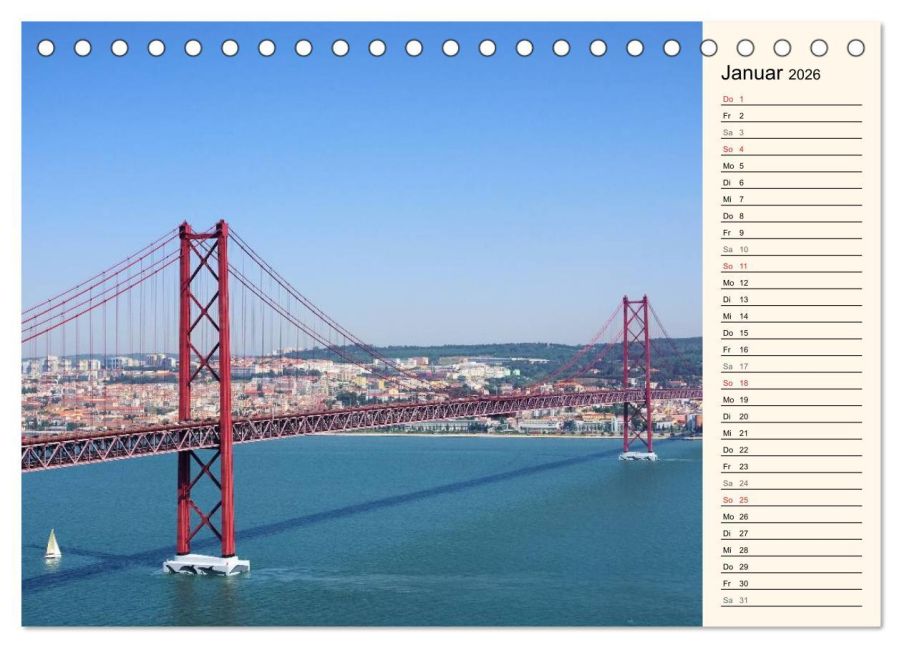Click the last binding hole at right
This screenshot has width=902, height=648.
tap(855, 48)
